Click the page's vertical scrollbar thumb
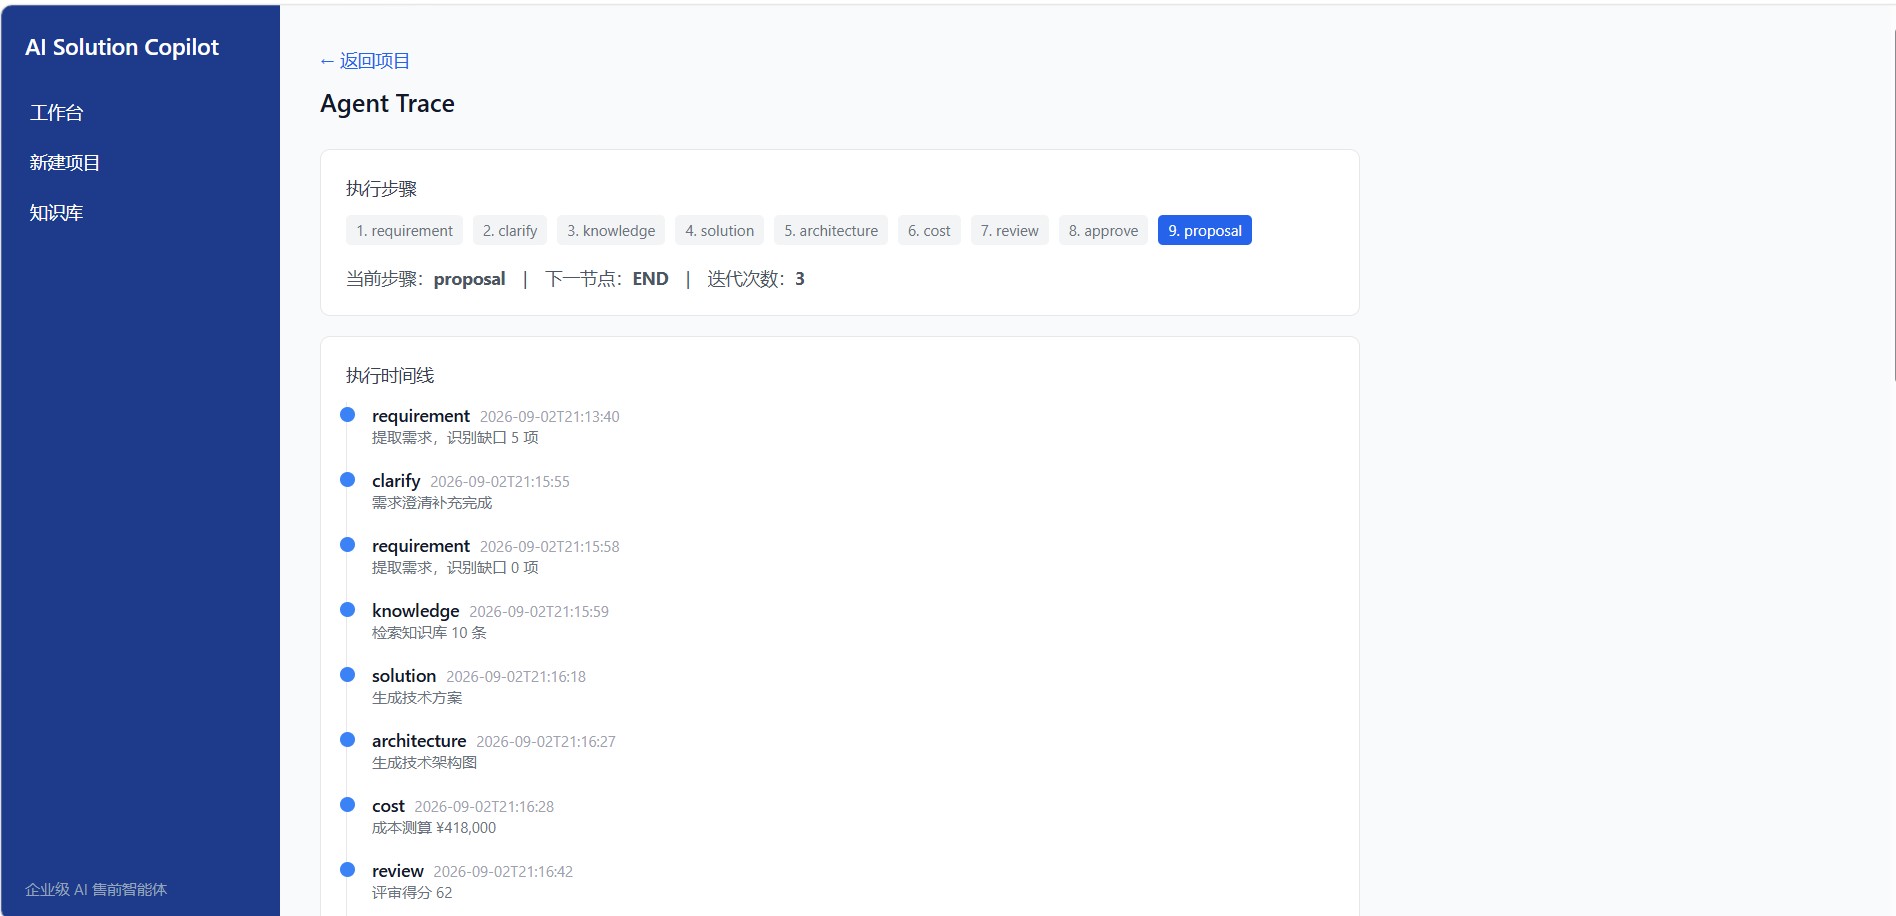 coord(1893,205)
